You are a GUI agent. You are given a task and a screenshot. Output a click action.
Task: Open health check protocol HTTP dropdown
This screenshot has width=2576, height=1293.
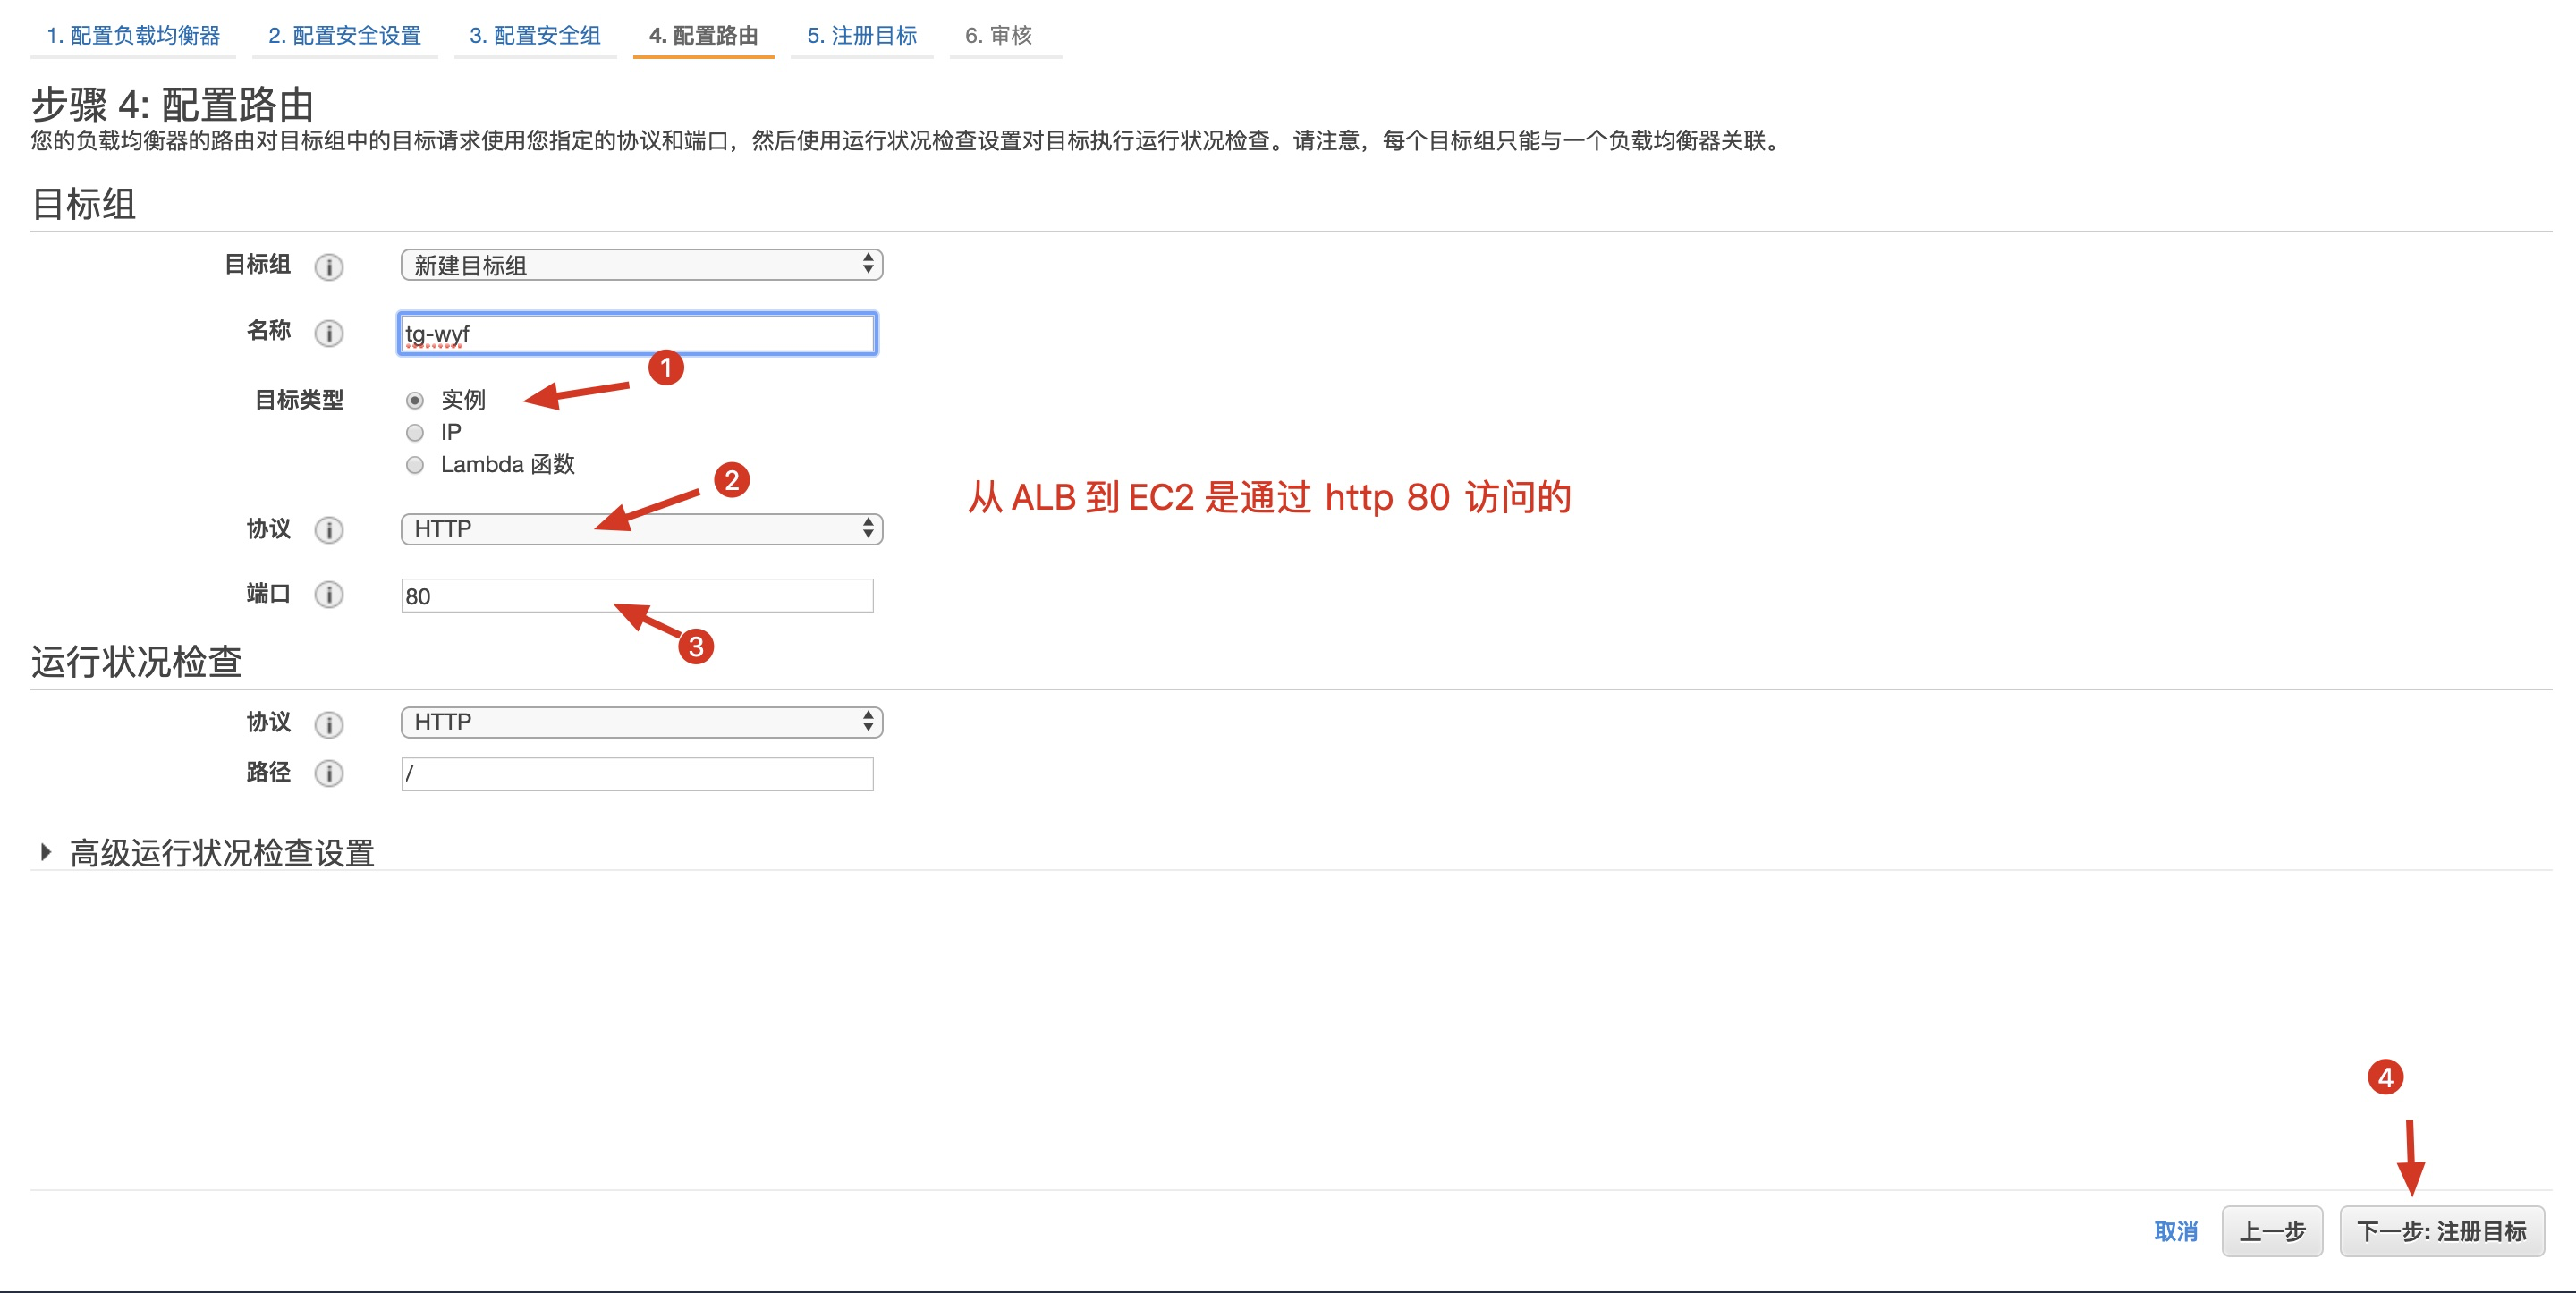[x=641, y=722]
